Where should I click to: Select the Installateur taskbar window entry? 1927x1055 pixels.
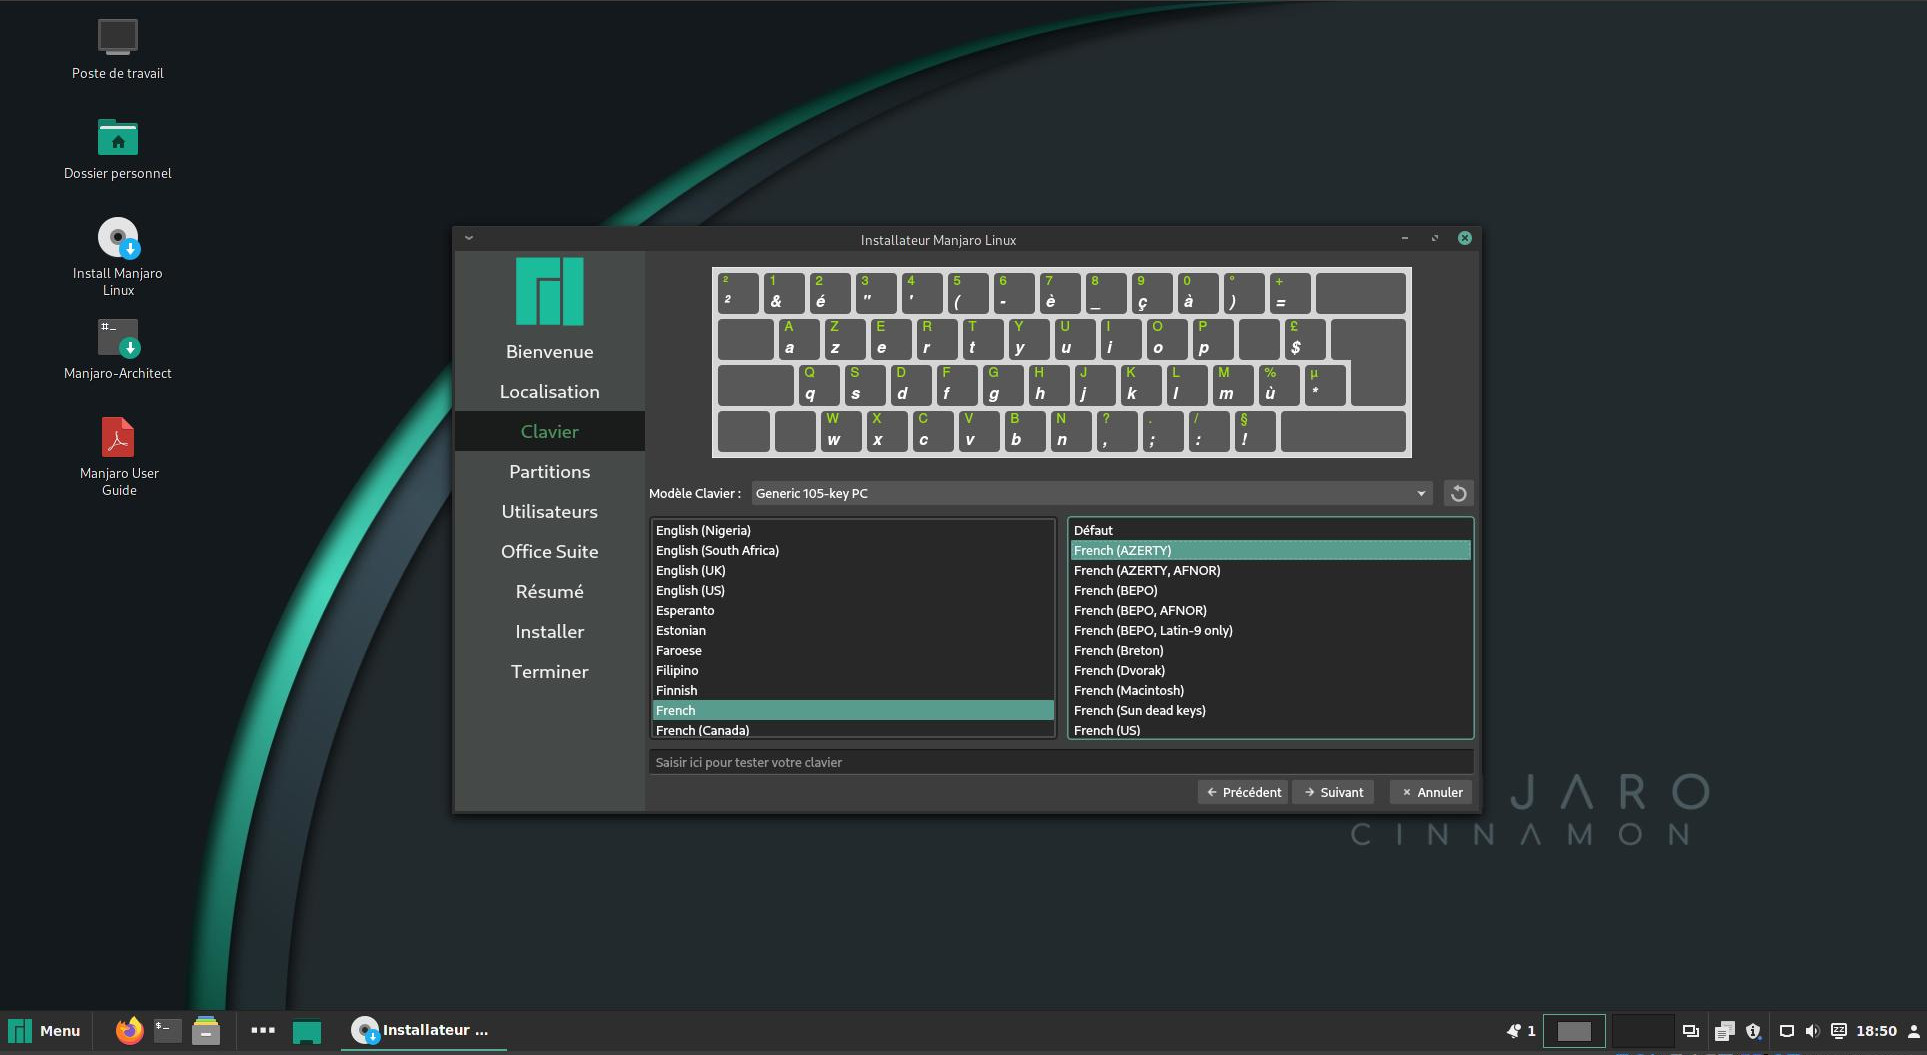click(423, 1030)
